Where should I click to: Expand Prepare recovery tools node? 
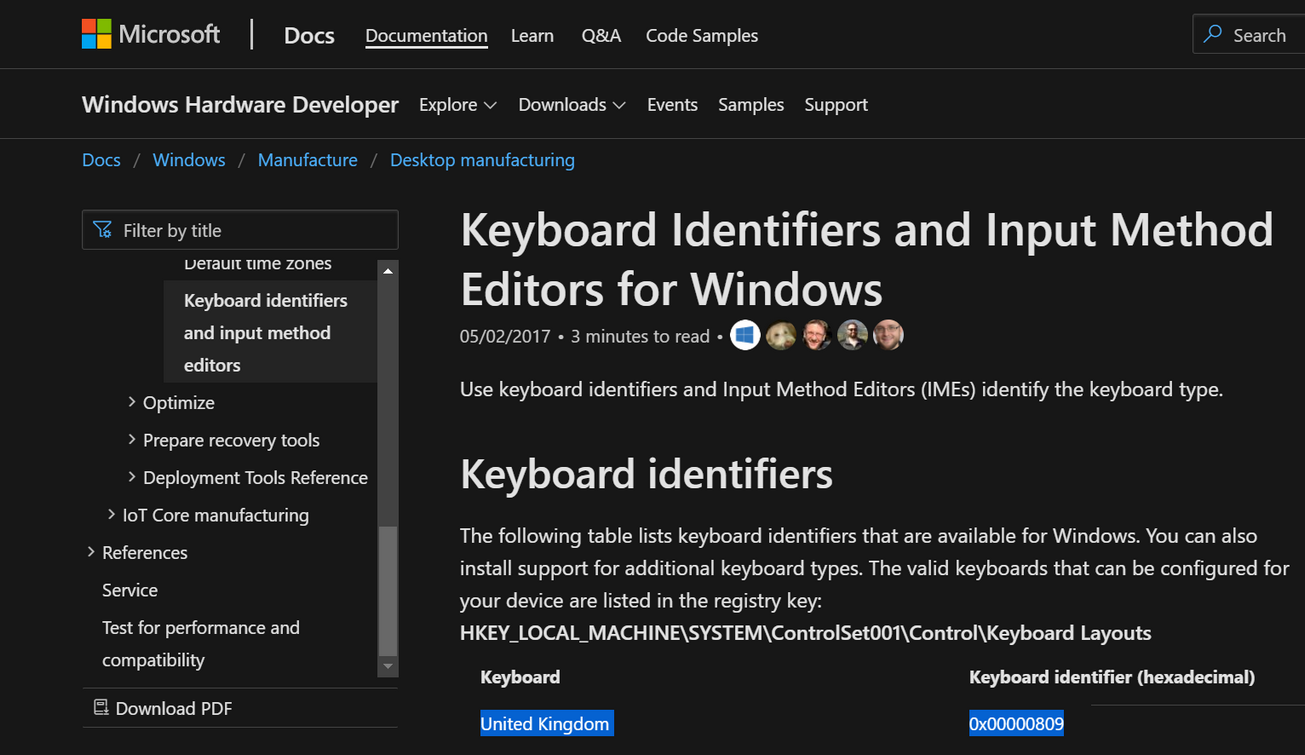click(x=132, y=440)
